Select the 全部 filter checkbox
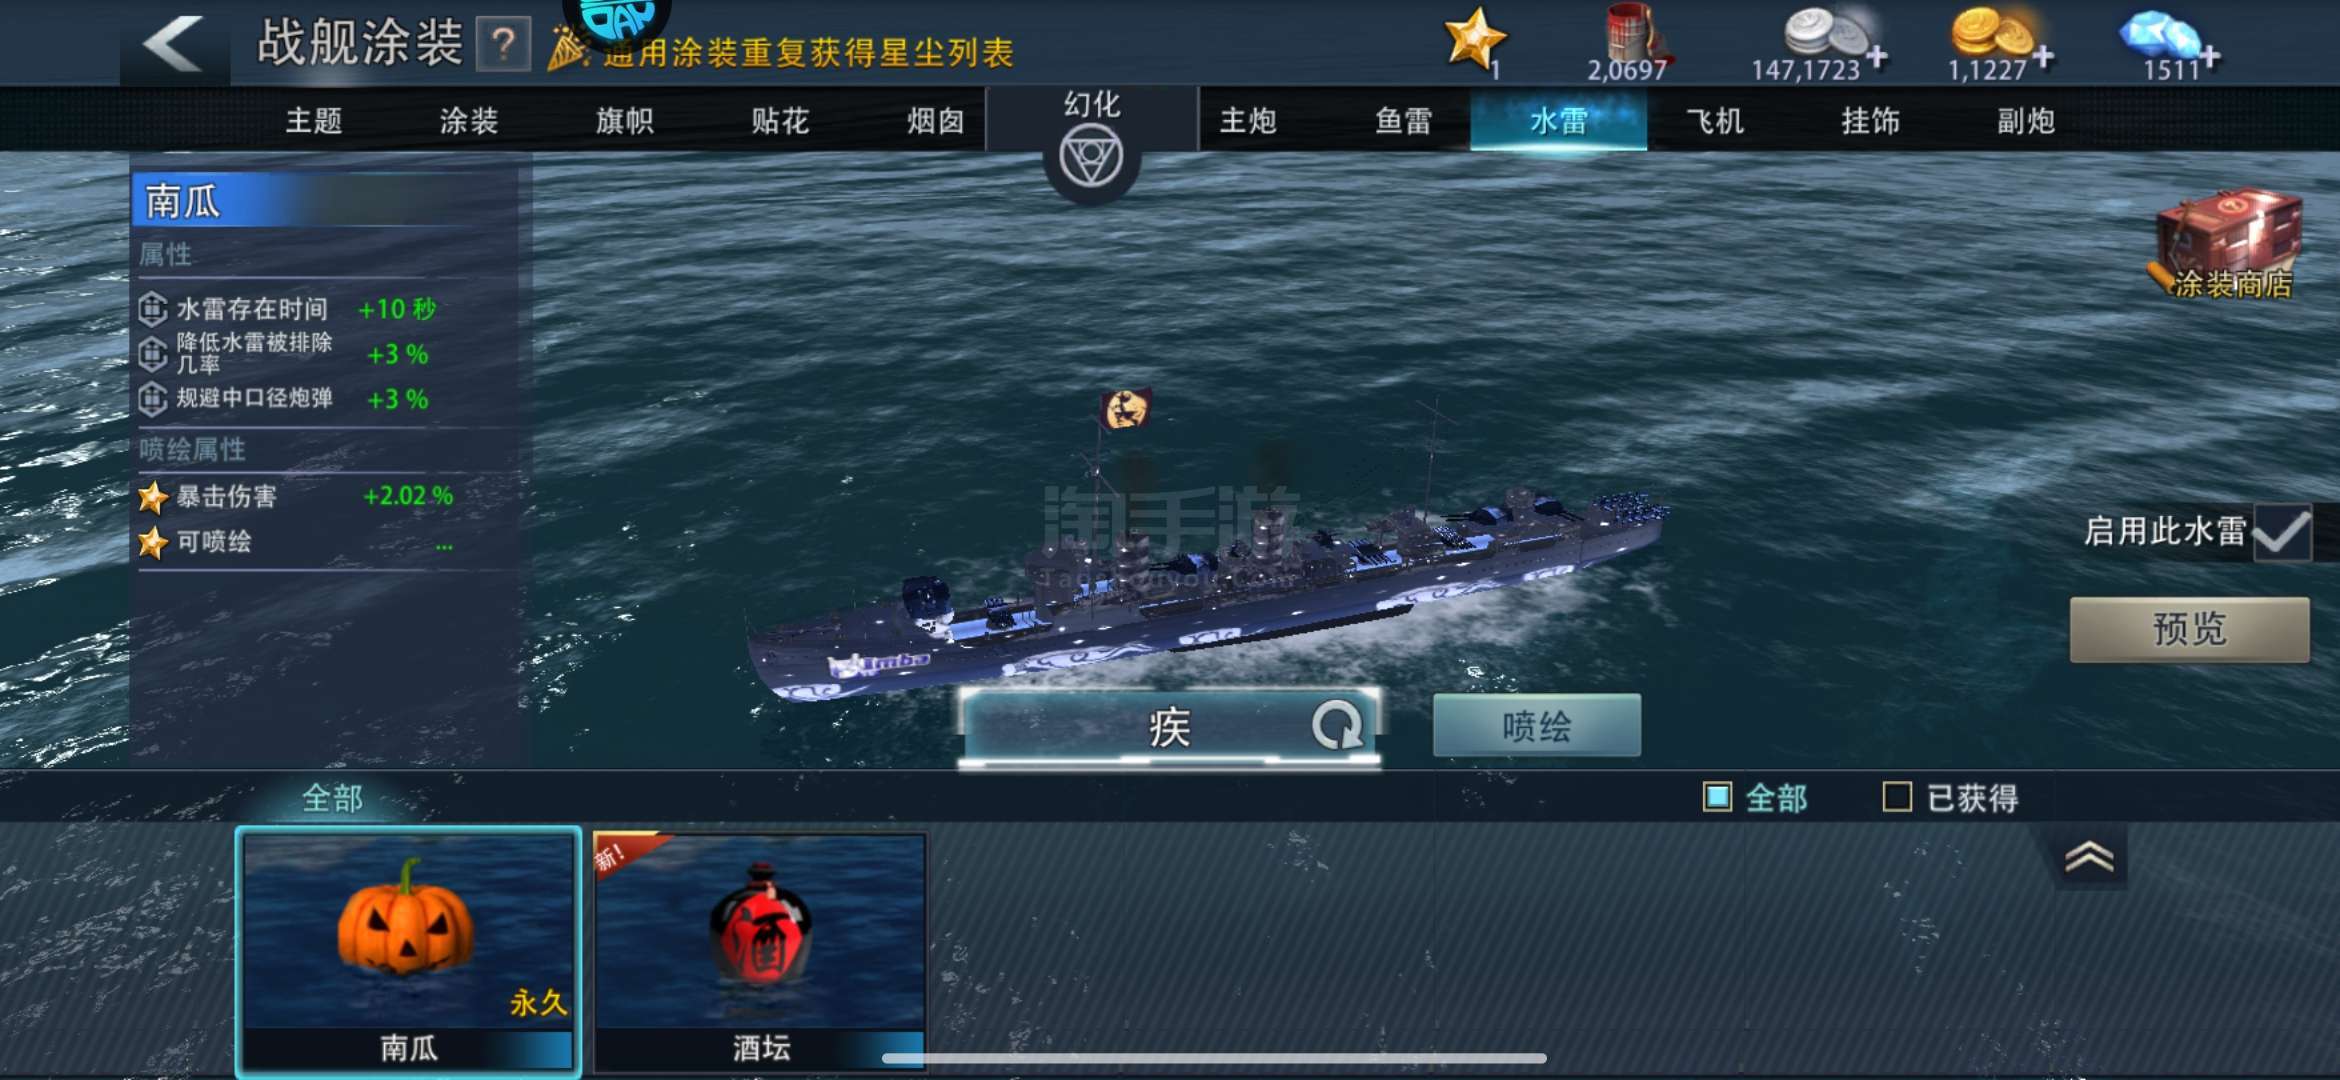The image size is (2340, 1080). tap(1717, 797)
